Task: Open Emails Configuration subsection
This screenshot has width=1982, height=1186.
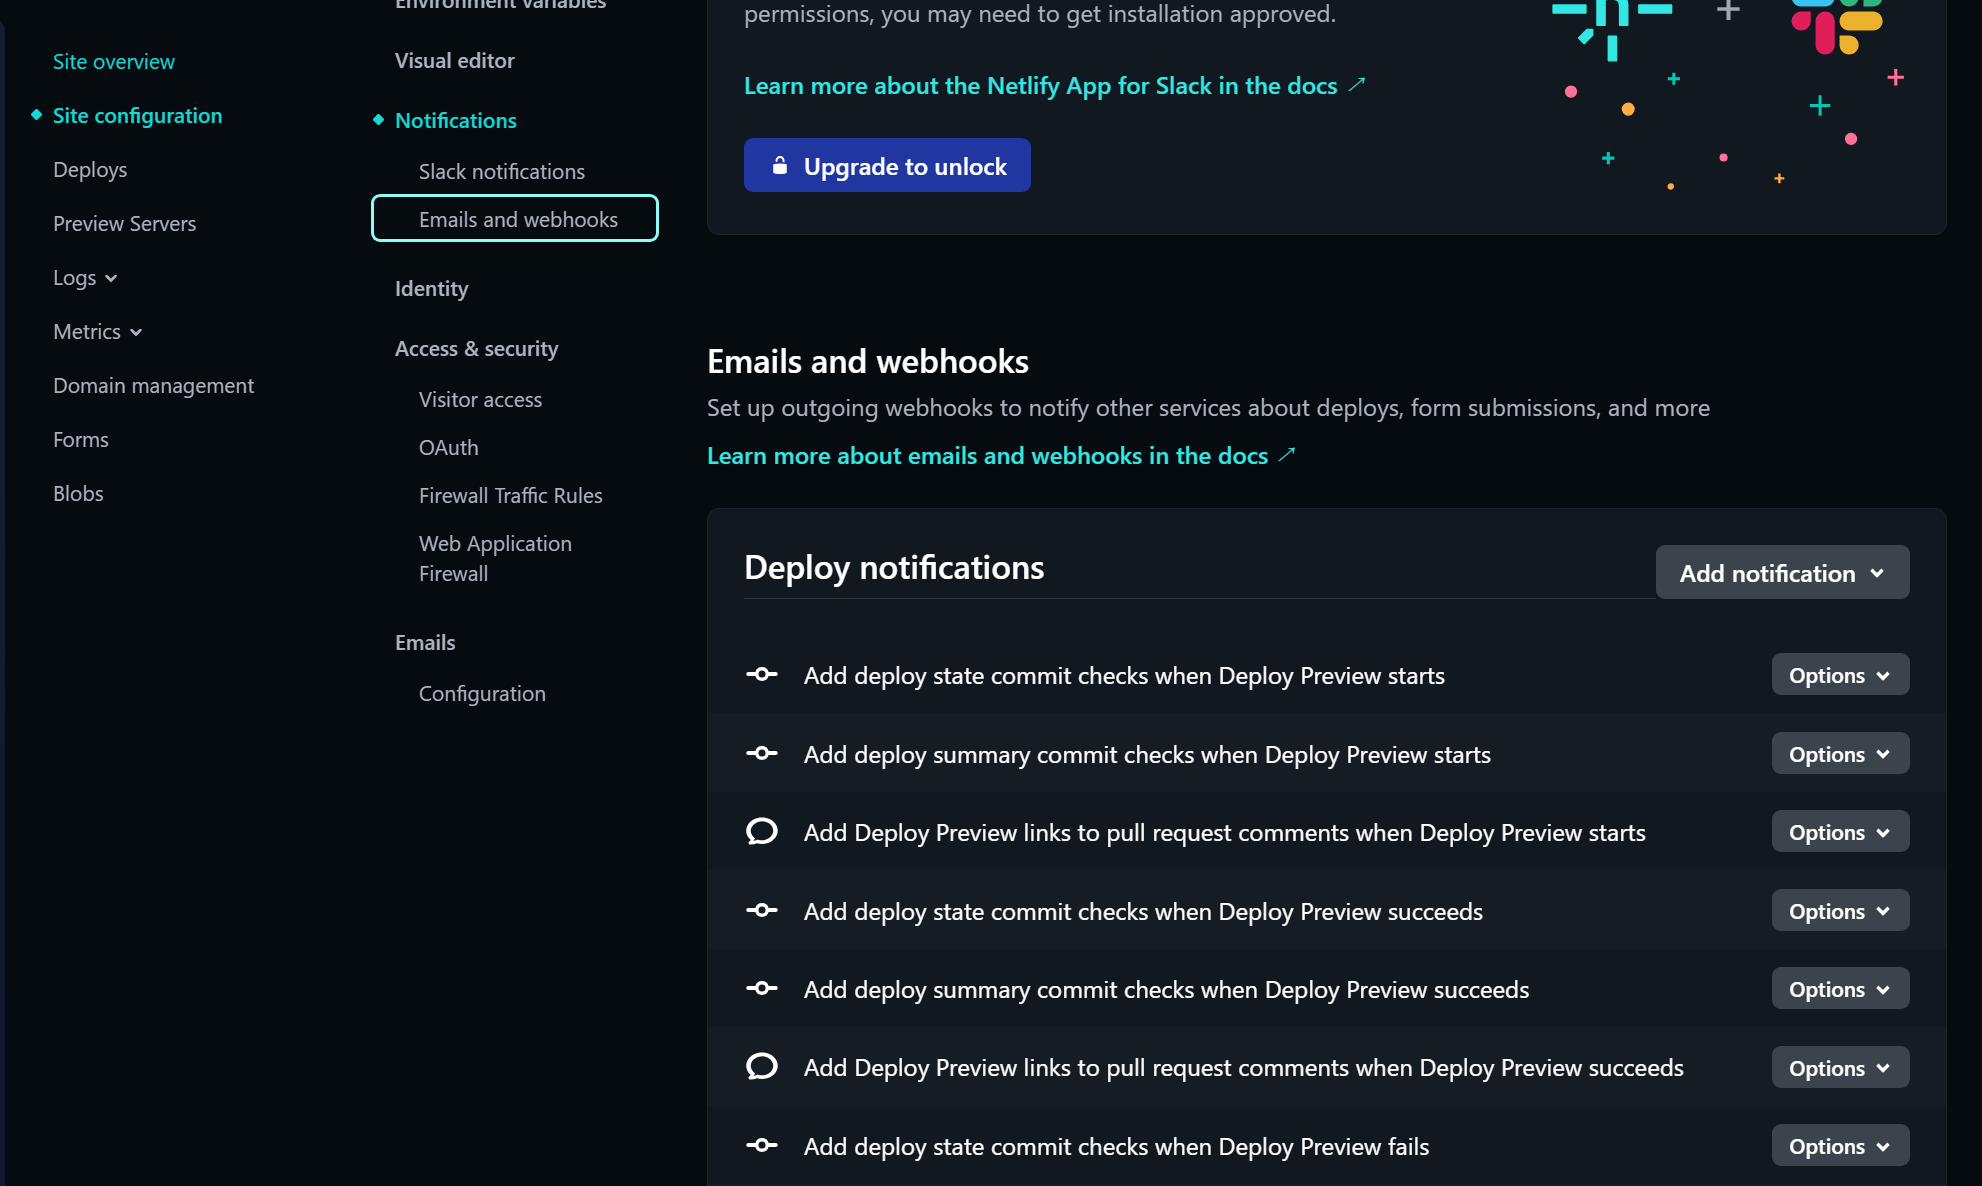Action: 483,694
